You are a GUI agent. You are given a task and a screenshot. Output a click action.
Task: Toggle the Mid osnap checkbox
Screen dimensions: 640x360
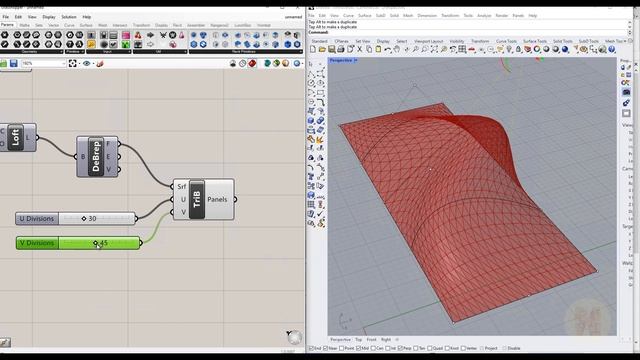pyautogui.click(x=358, y=348)
